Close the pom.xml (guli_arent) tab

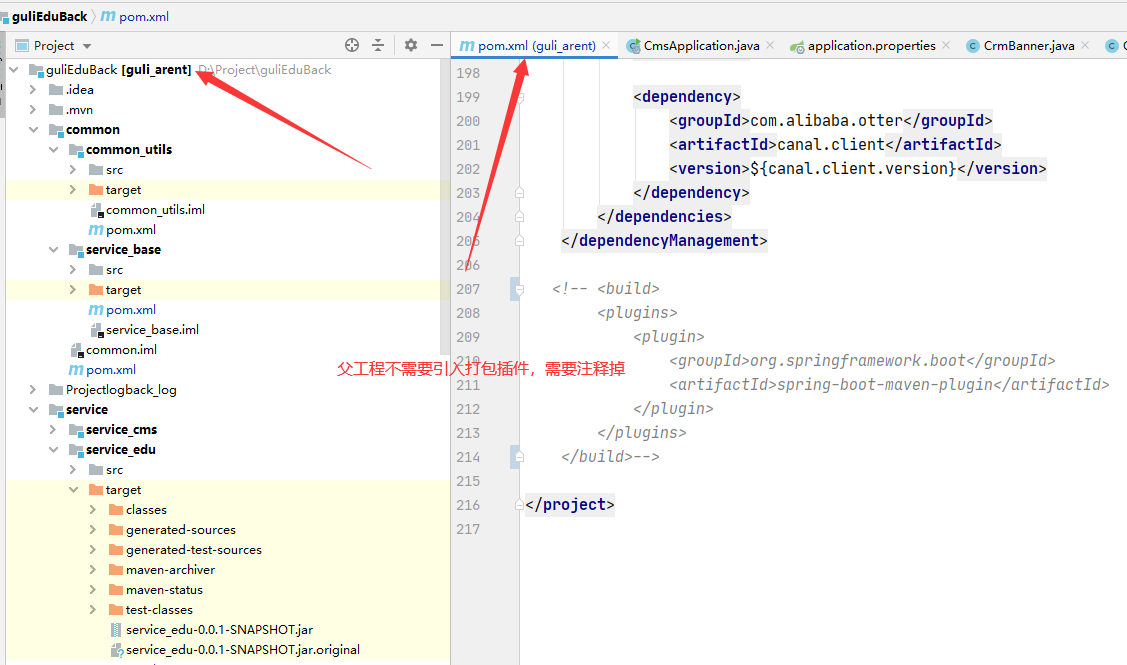(606, 45)
